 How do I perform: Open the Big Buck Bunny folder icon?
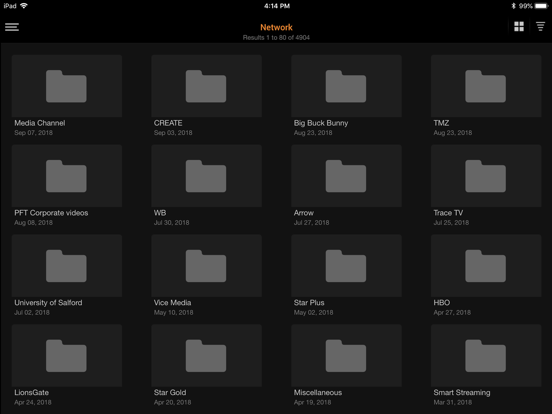pos(346,86)
